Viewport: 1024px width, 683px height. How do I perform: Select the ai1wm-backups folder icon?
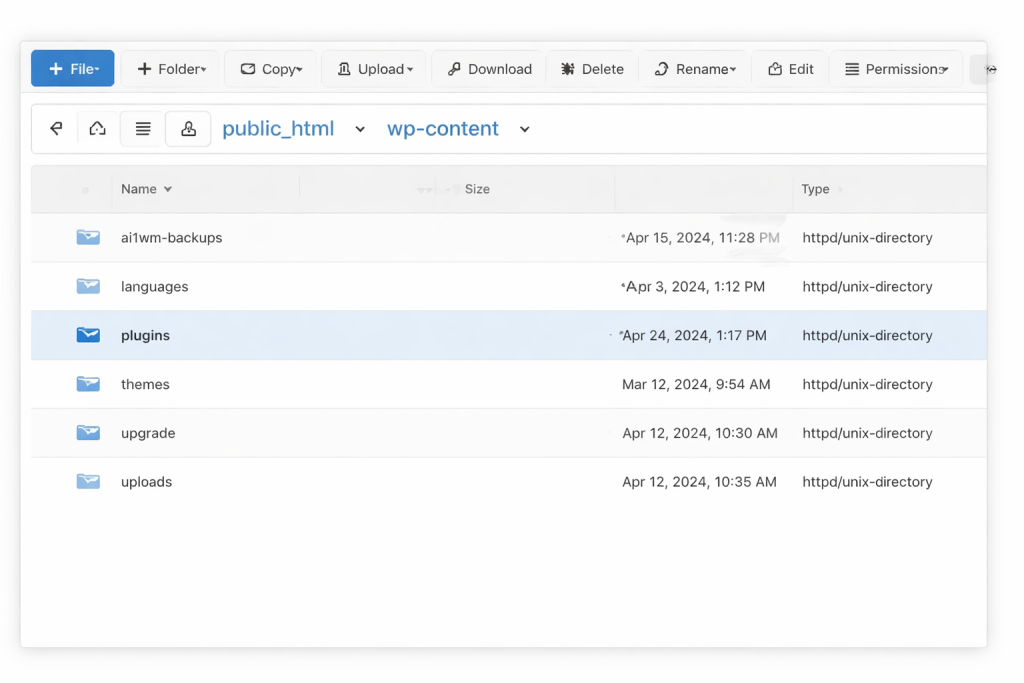pyautogui.click(x=88, y=237)
